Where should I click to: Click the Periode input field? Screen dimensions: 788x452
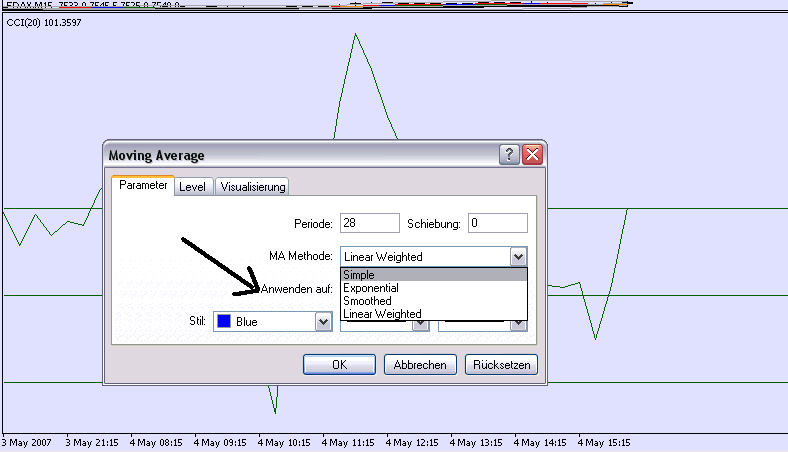[369, 223]
